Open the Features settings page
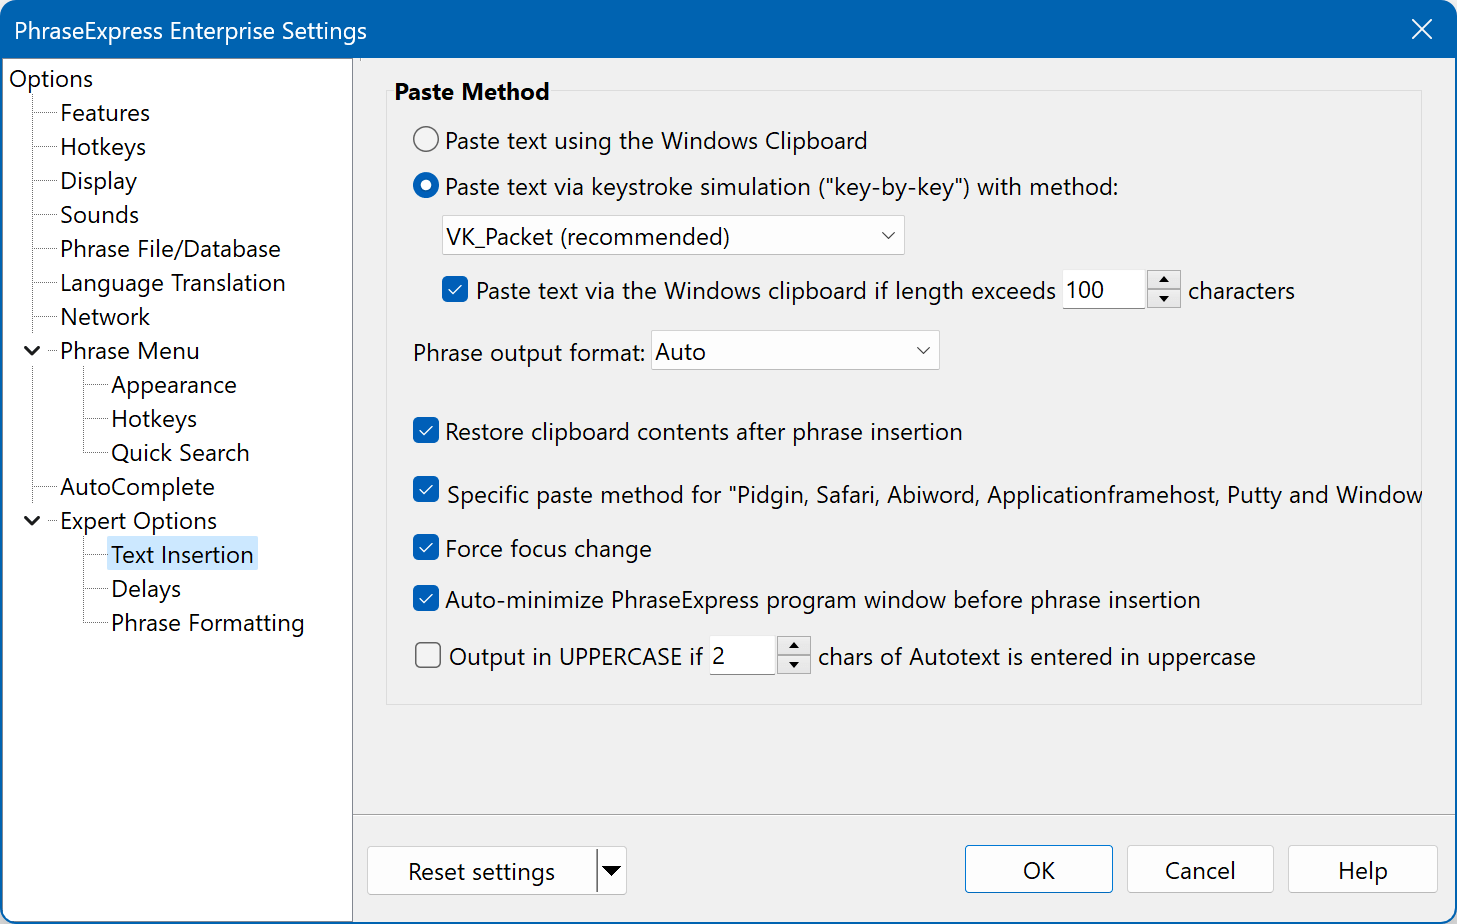 click(x=105, y=113)
